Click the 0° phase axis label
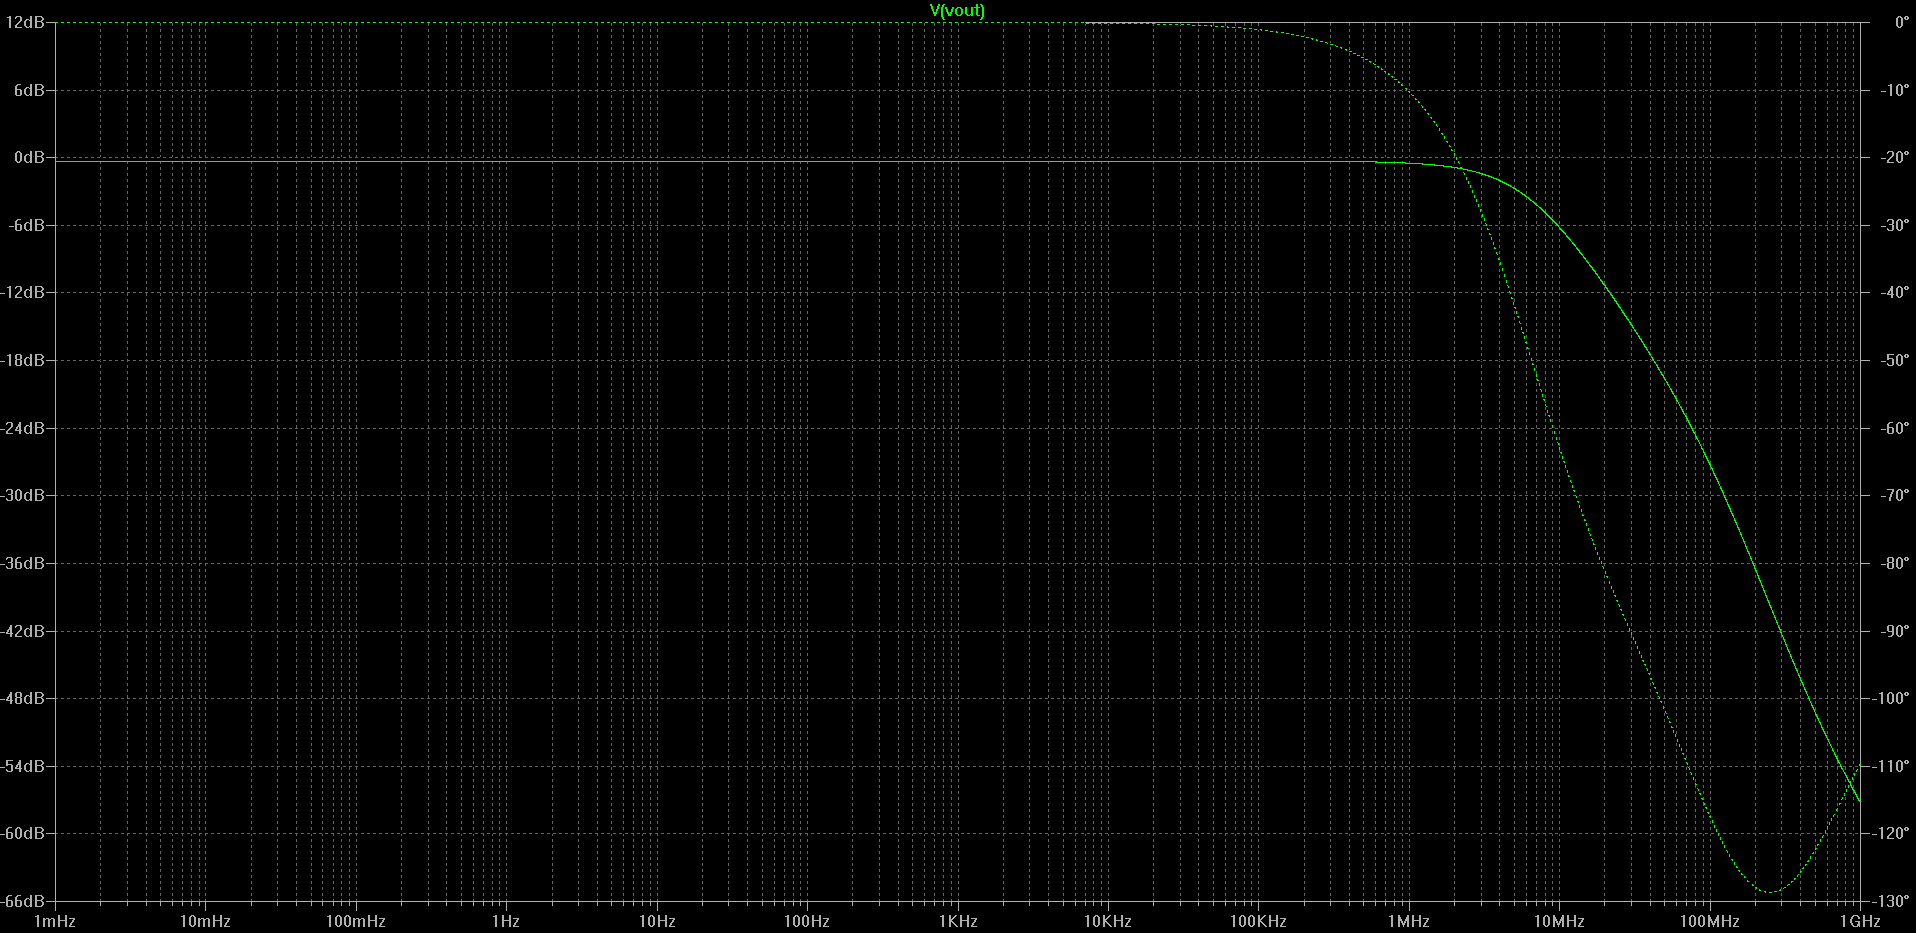1916x933 pixels. [1902, 22]
